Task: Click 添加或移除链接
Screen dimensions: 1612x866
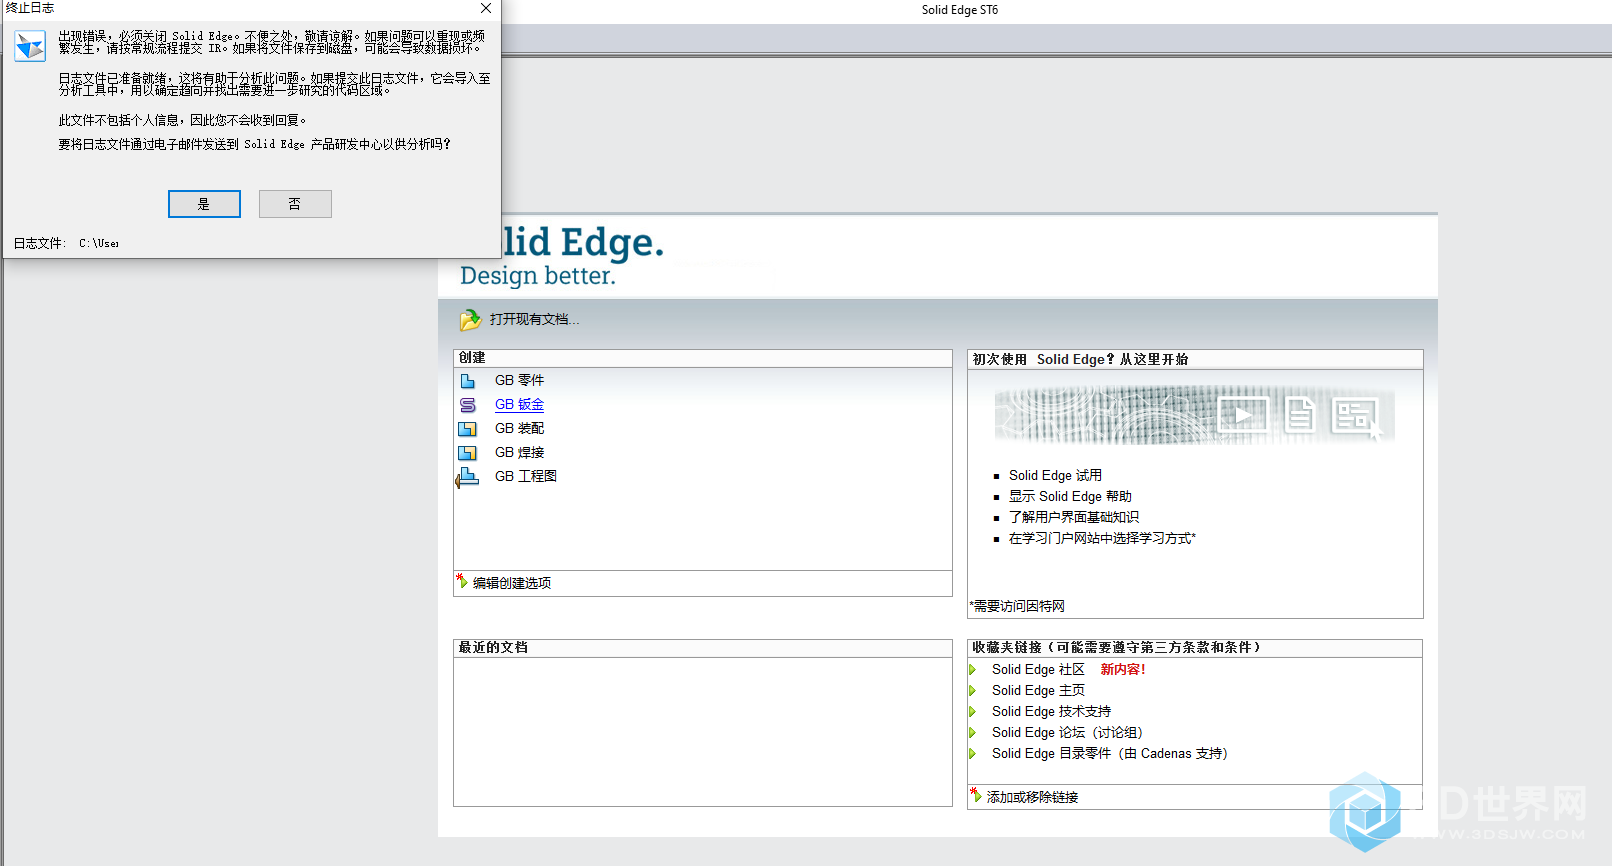Action: coord(1032,797)
